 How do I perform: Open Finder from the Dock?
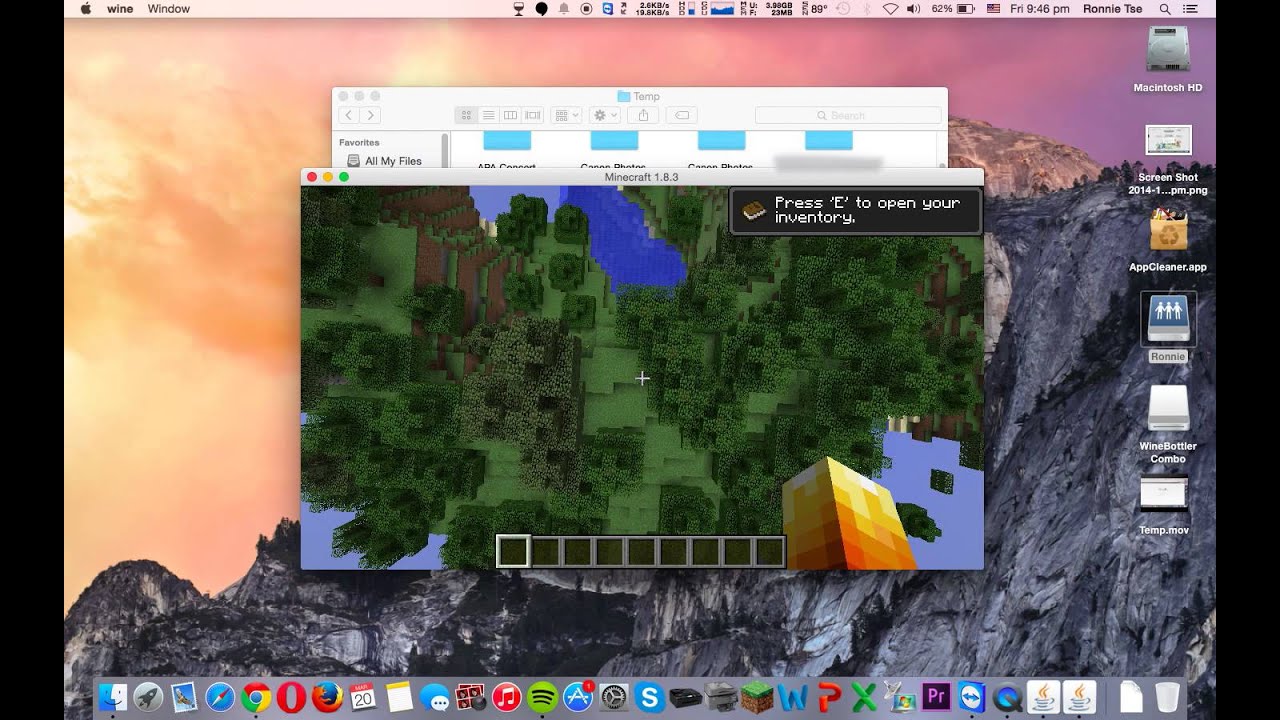(x=113, y=696)
